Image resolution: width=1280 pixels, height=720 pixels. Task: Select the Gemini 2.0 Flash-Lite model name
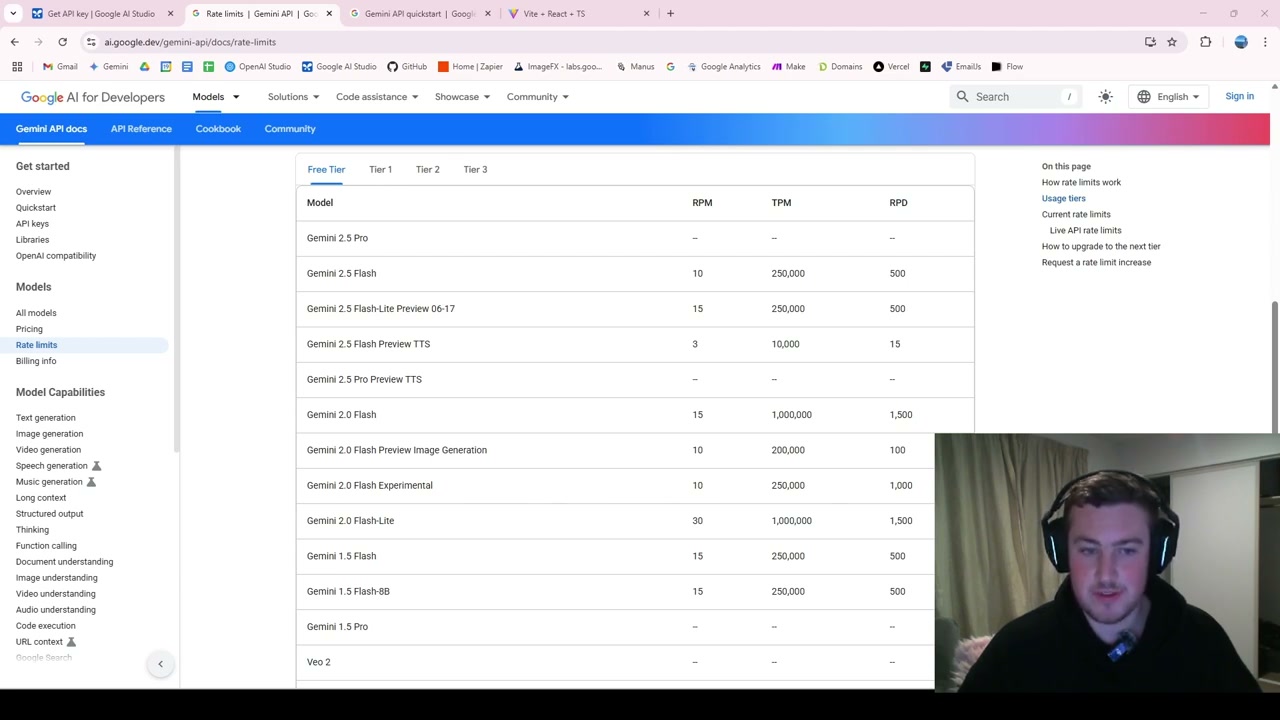point(350,521)
